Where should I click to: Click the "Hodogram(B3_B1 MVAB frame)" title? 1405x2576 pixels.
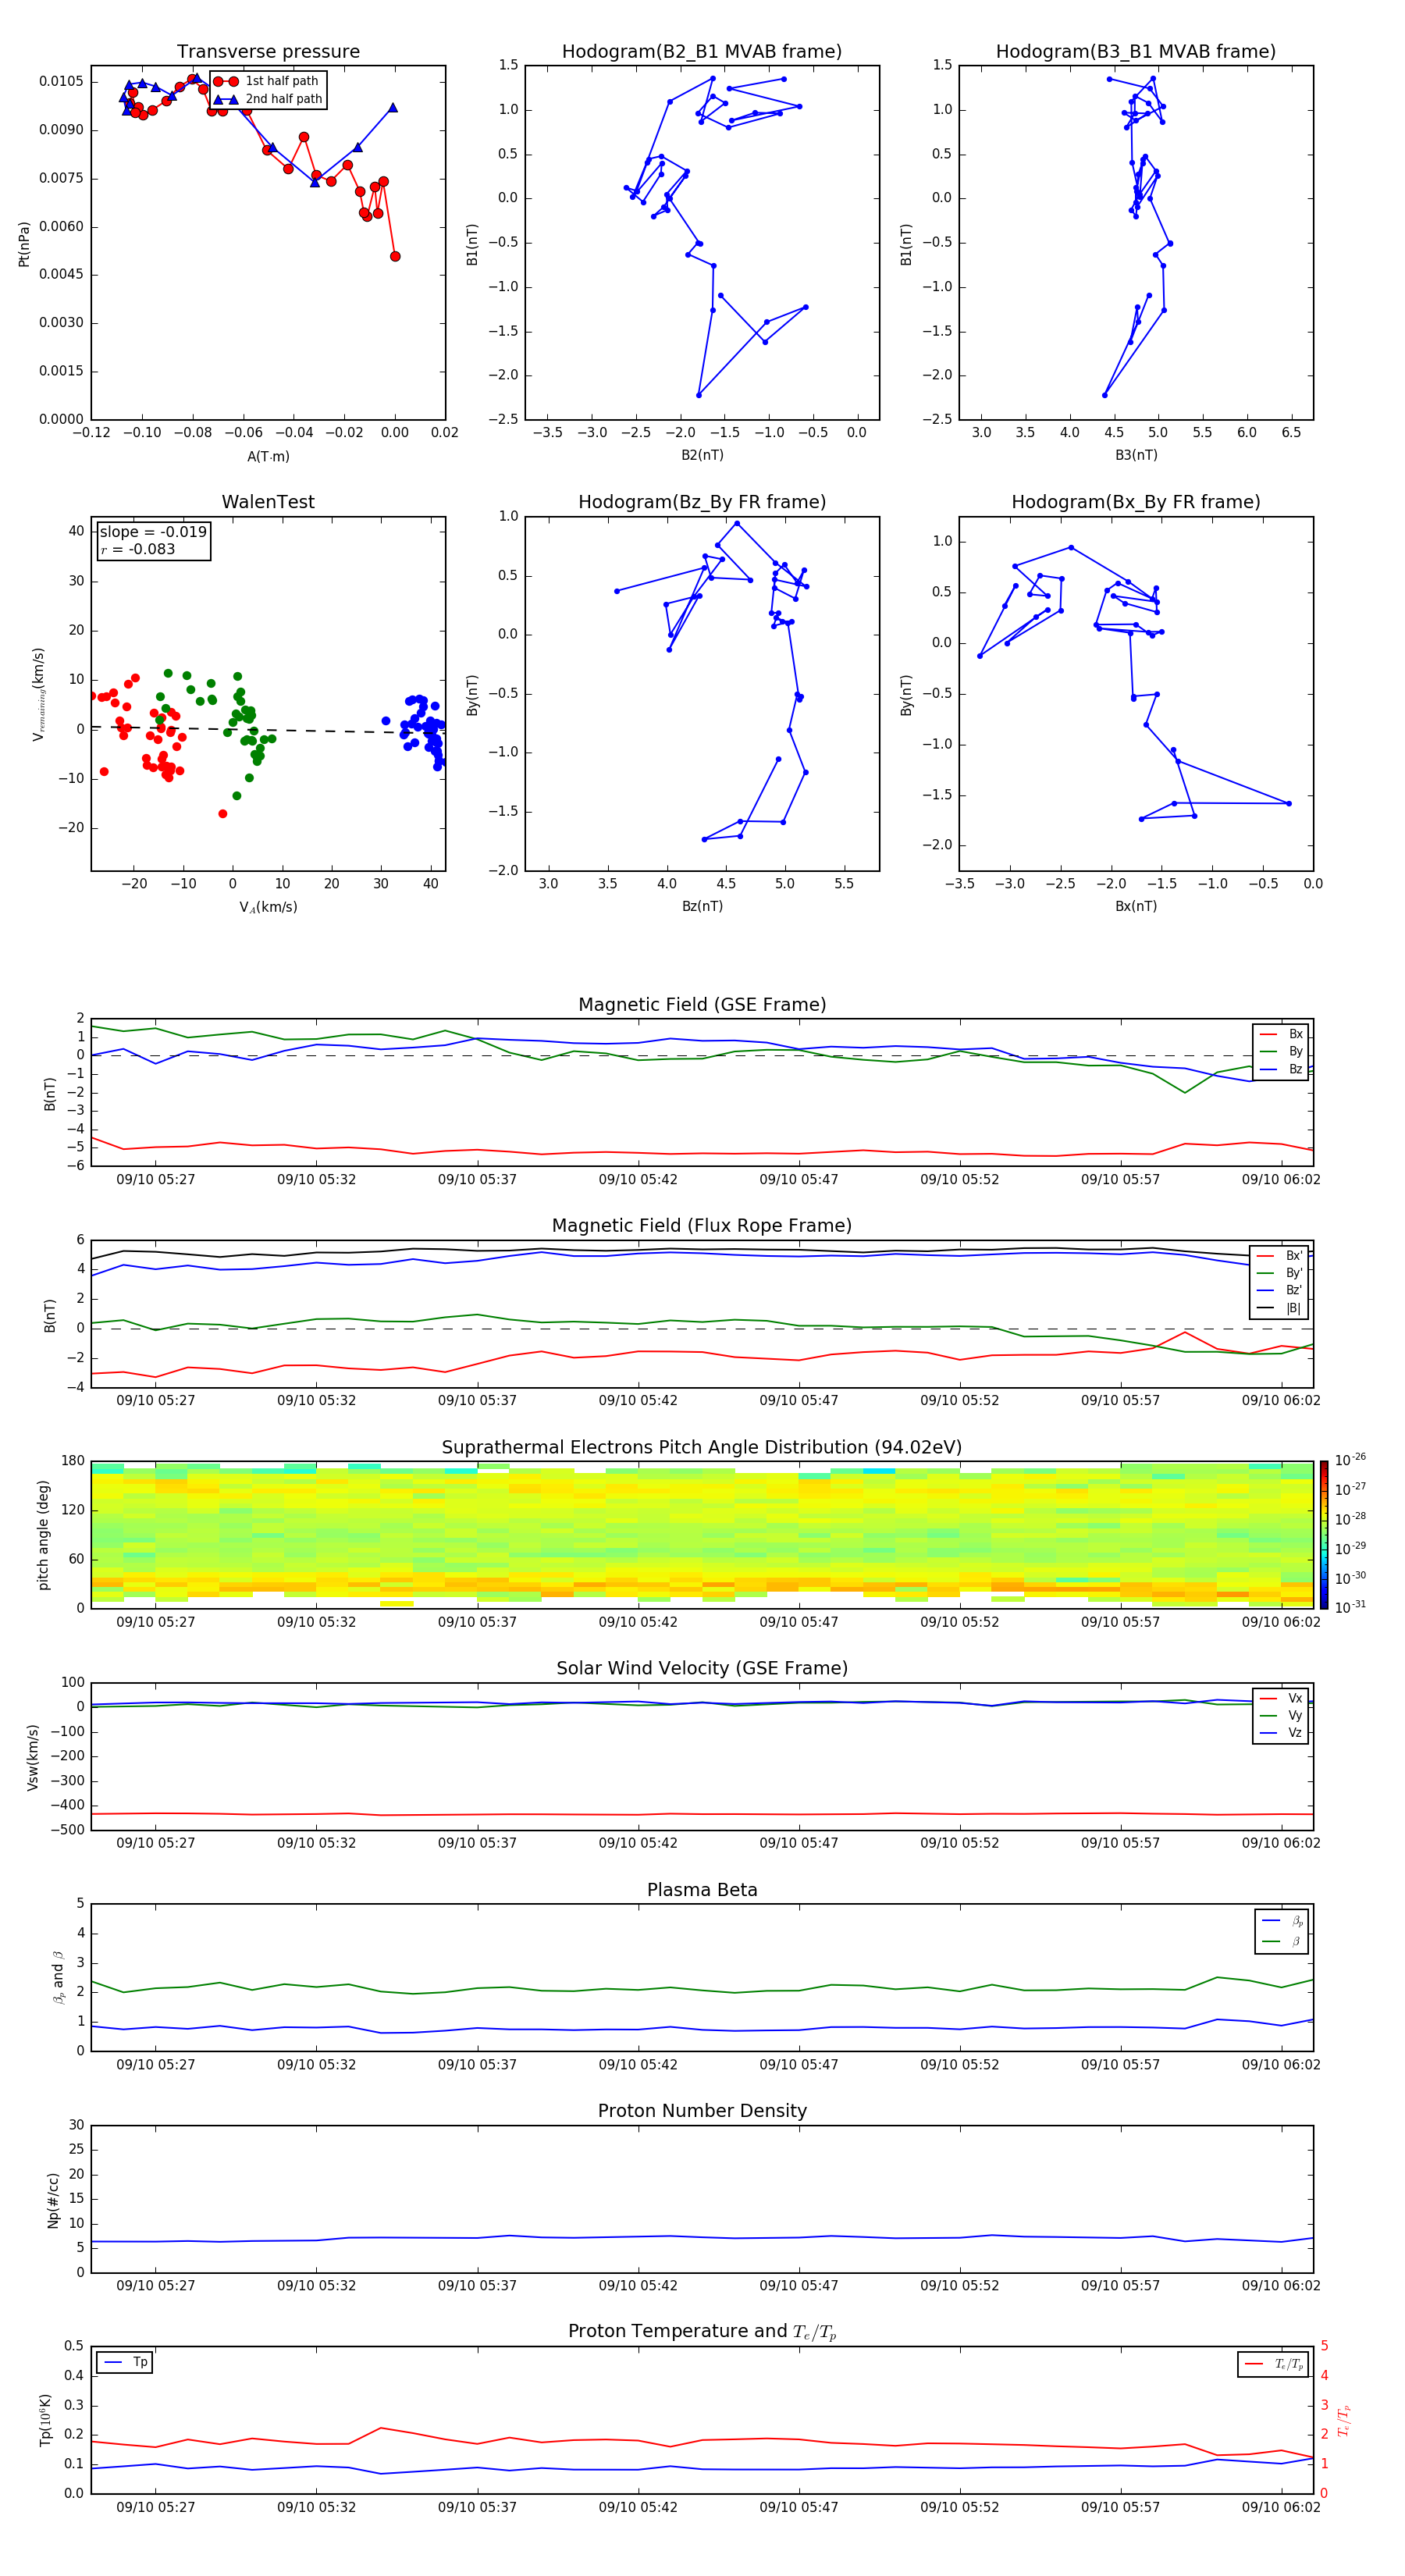tap(1136, 52)
